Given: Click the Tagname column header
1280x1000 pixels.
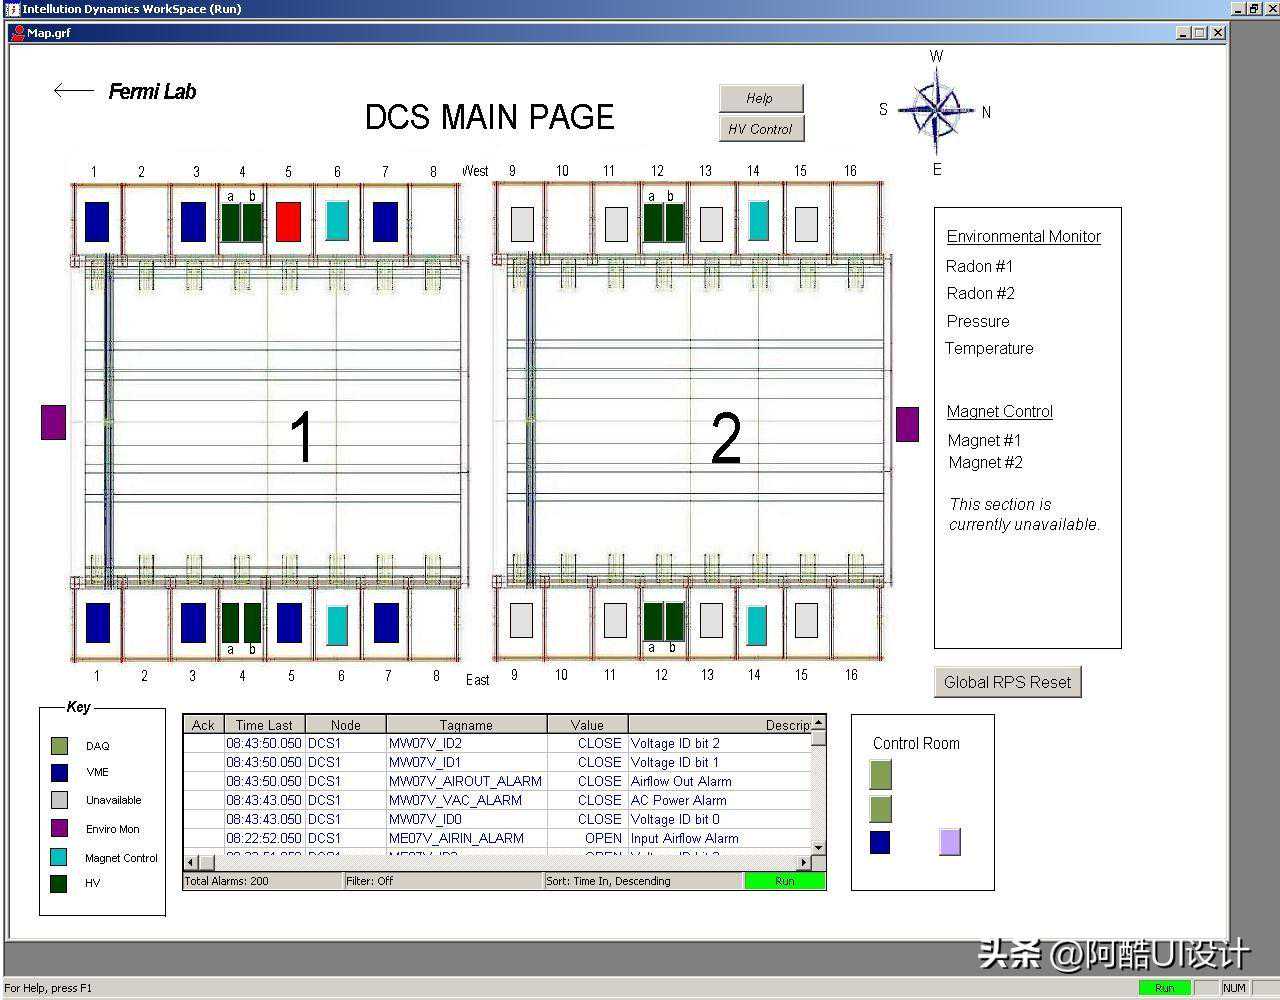Looking at the screenshot, I should click(466, 725).
